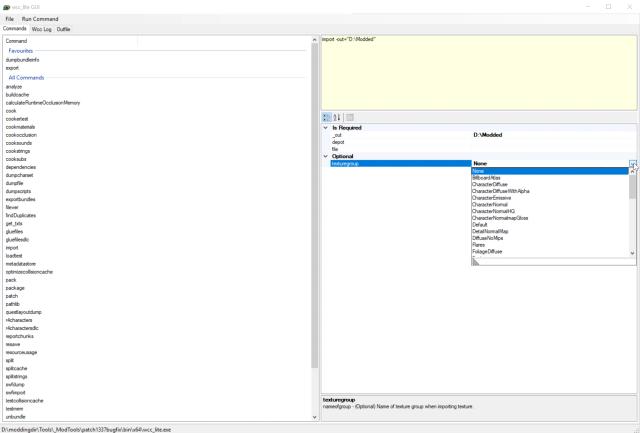
Task: Select the exportbundles command
Action: coord(20,200)
